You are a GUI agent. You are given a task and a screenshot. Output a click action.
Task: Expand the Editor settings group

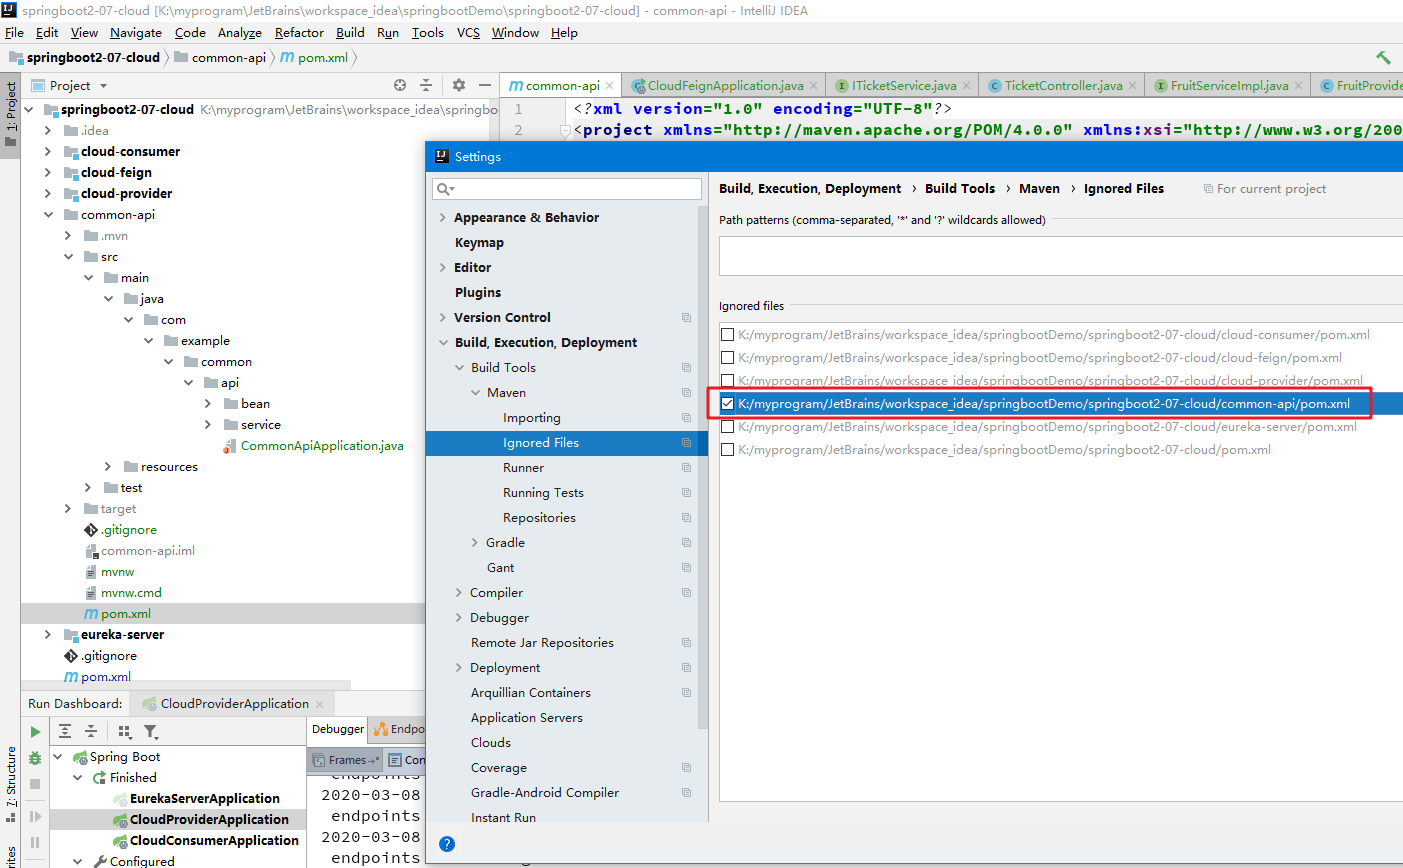click(x=443, y=268)
